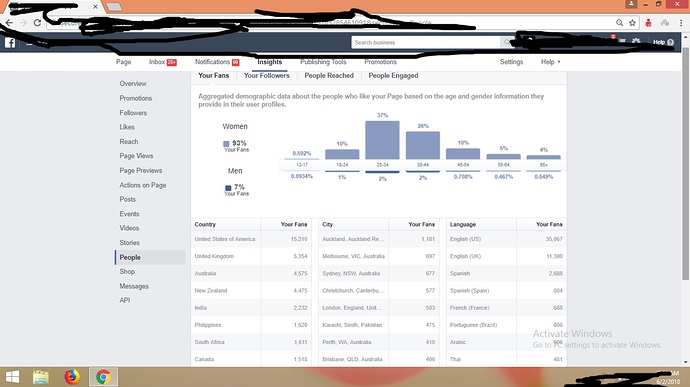Open Firefox from the taskbar
The height and width of the screenshot is (387, 690).
pyautogui.click(x=72, y=377)
